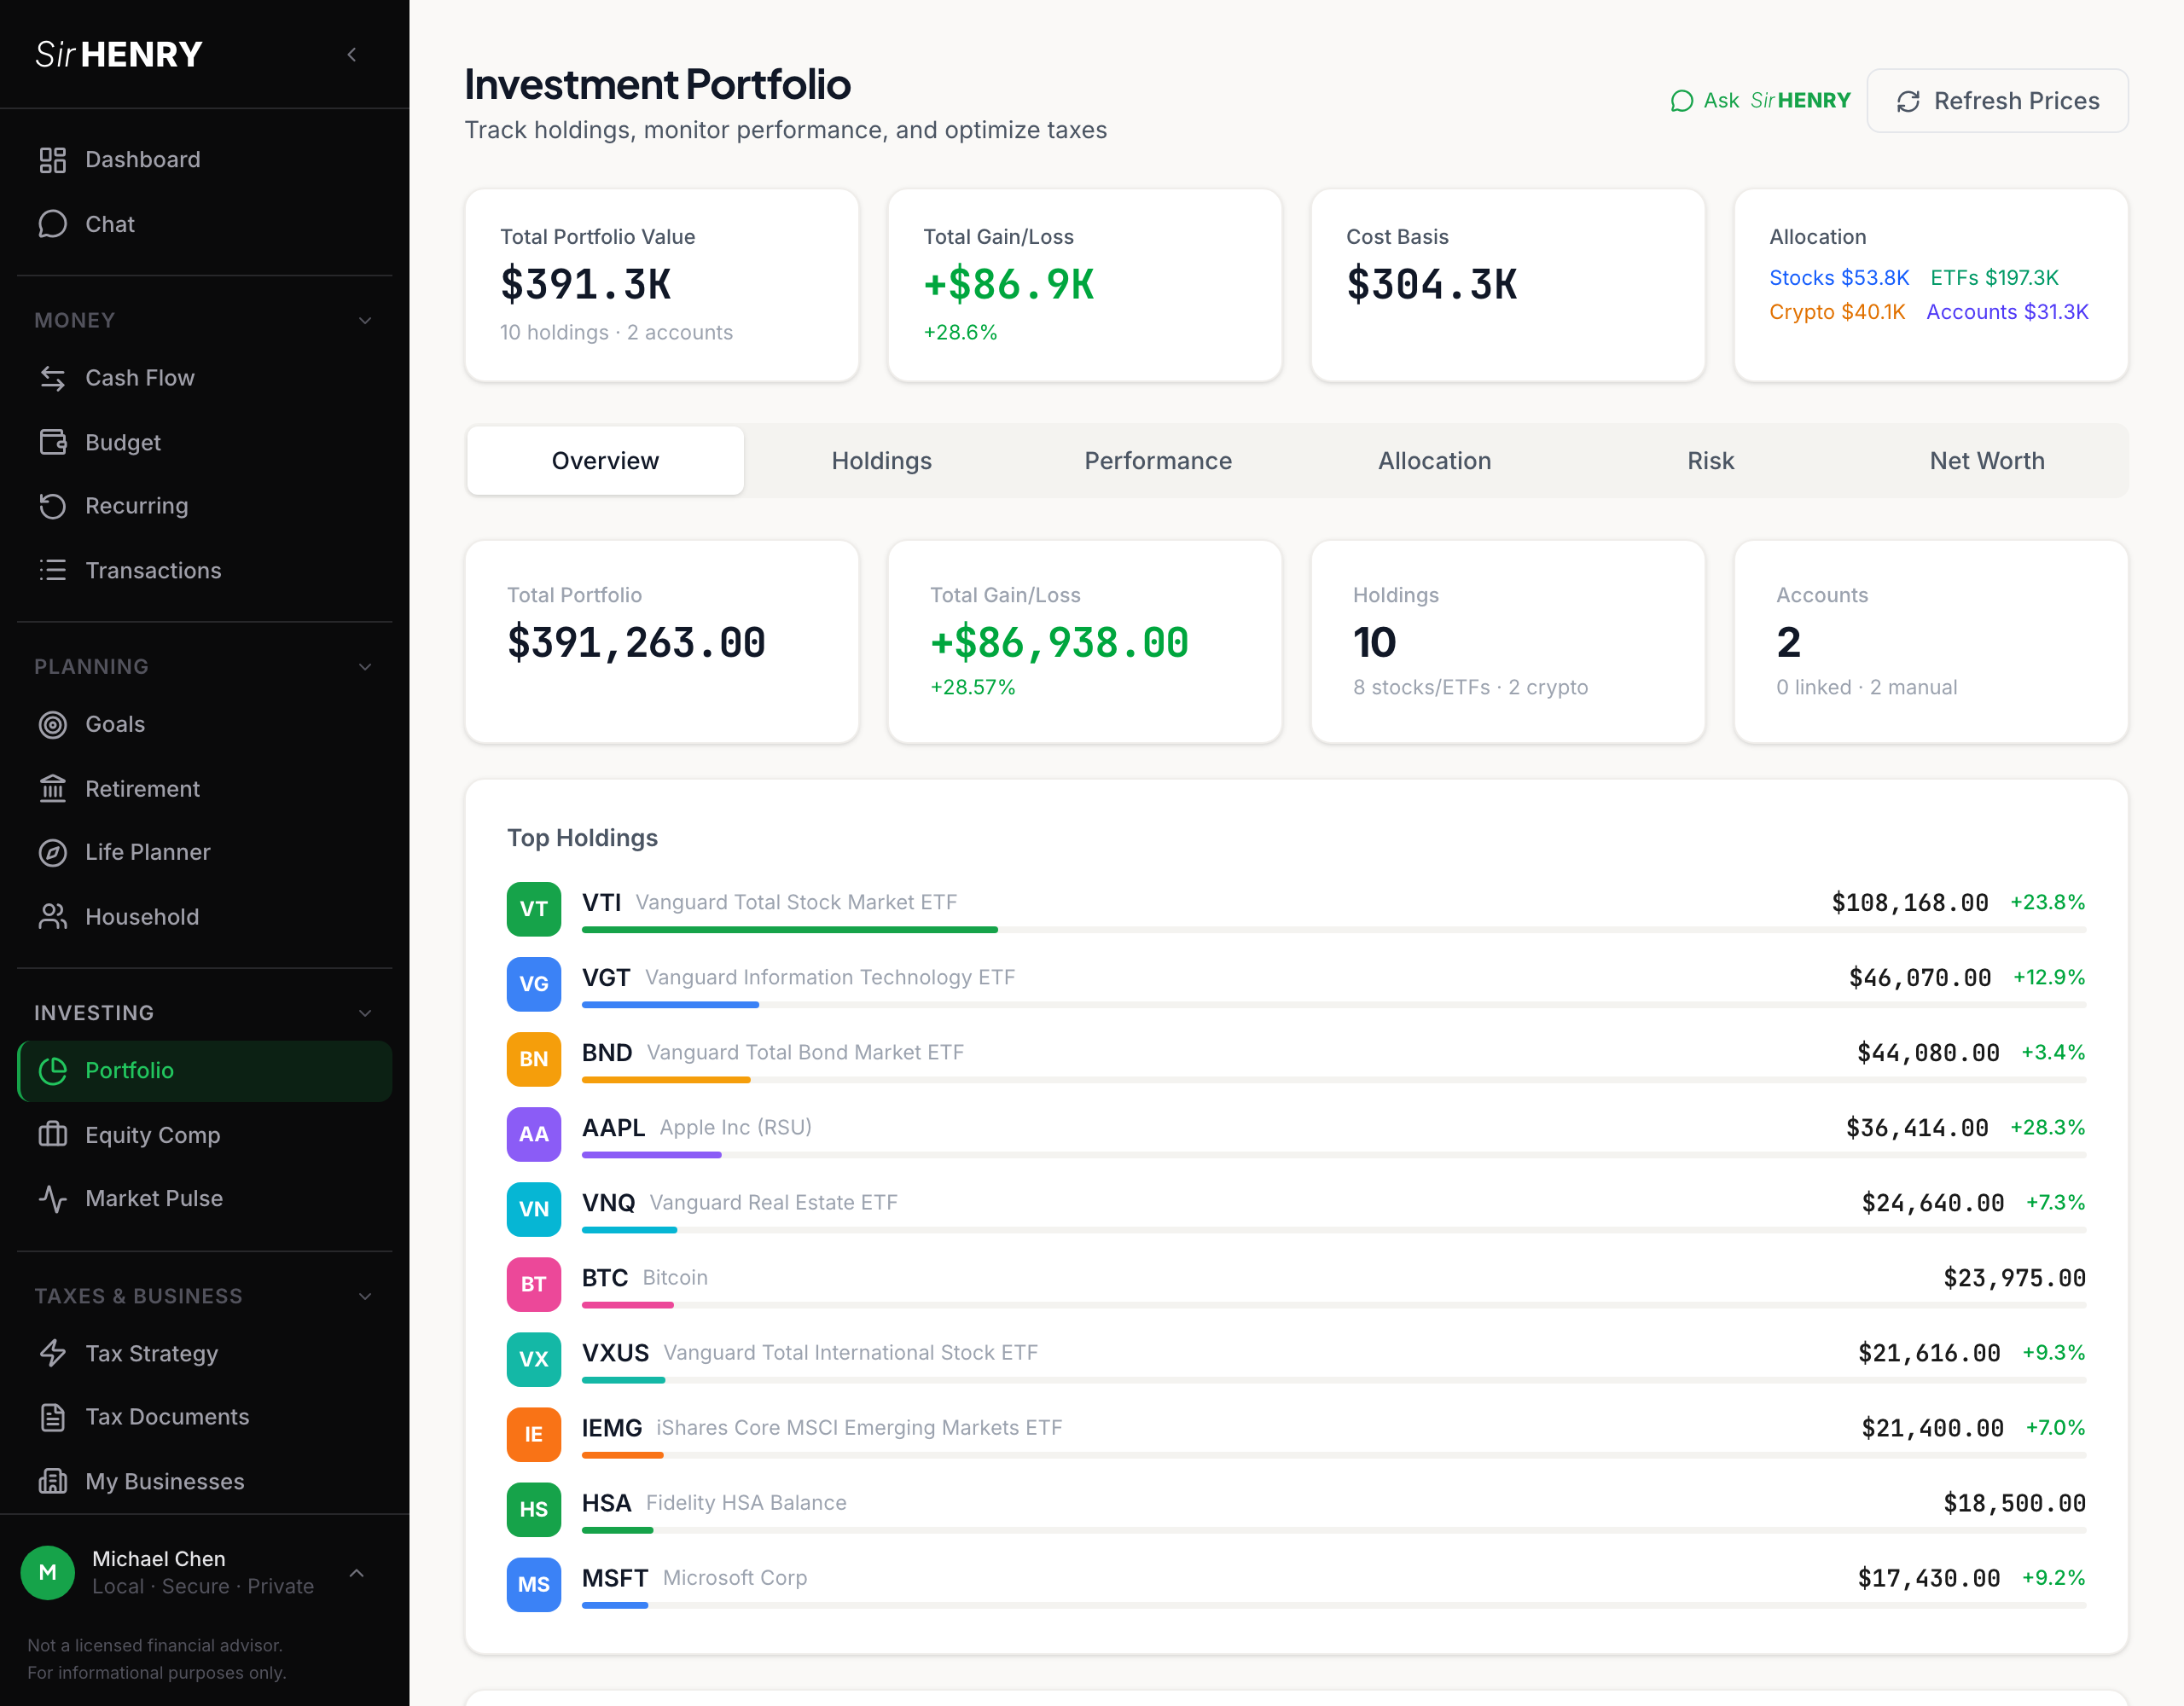Click the VT badge for VTI
The width and height of the screenshot is (2184, 1706).
pyautogui.click(x=533, y=909)
